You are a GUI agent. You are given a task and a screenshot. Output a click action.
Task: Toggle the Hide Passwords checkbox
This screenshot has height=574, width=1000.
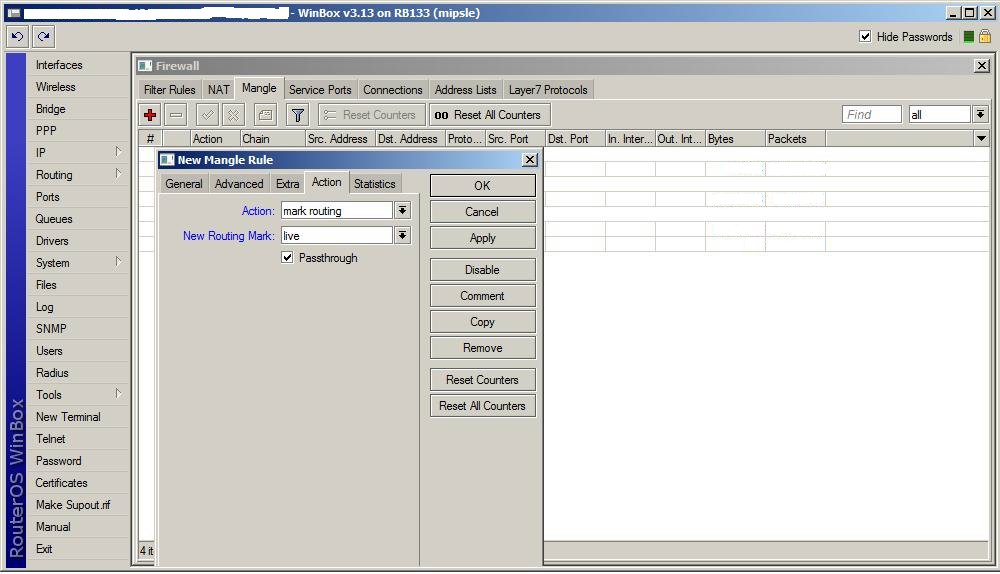(x=865, y=36)
